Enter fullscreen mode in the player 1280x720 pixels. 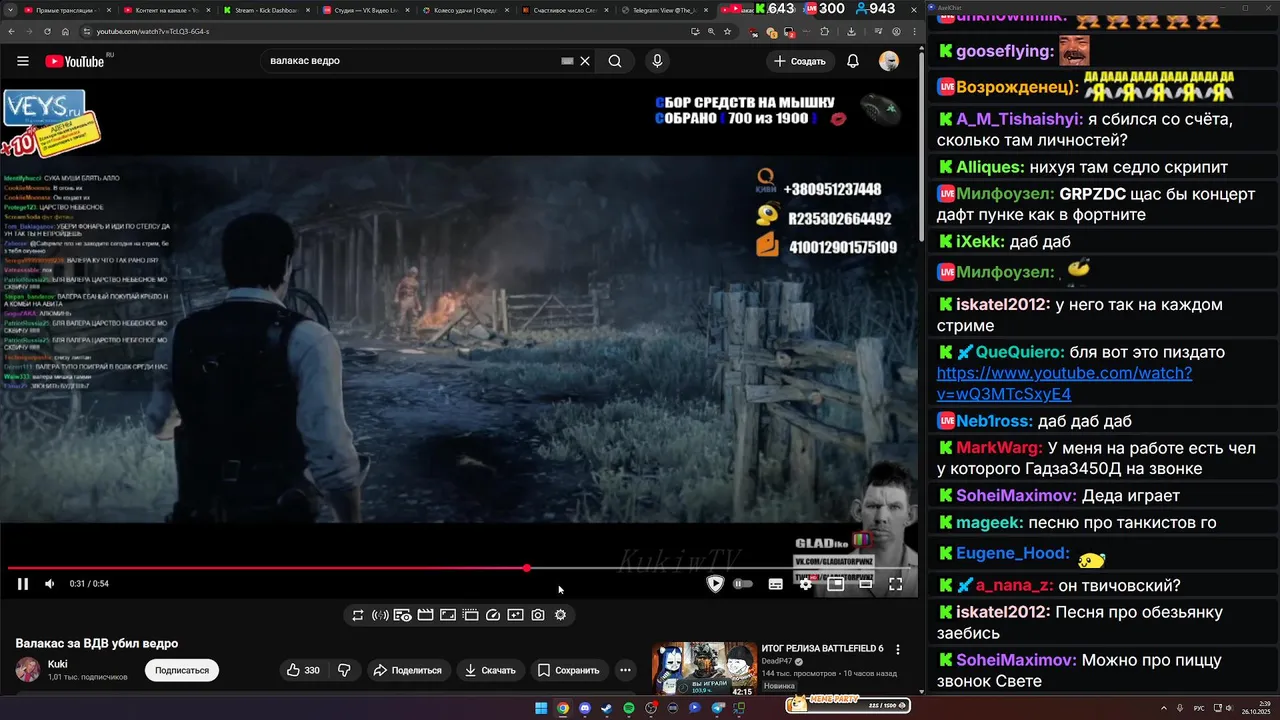(896, 584)
